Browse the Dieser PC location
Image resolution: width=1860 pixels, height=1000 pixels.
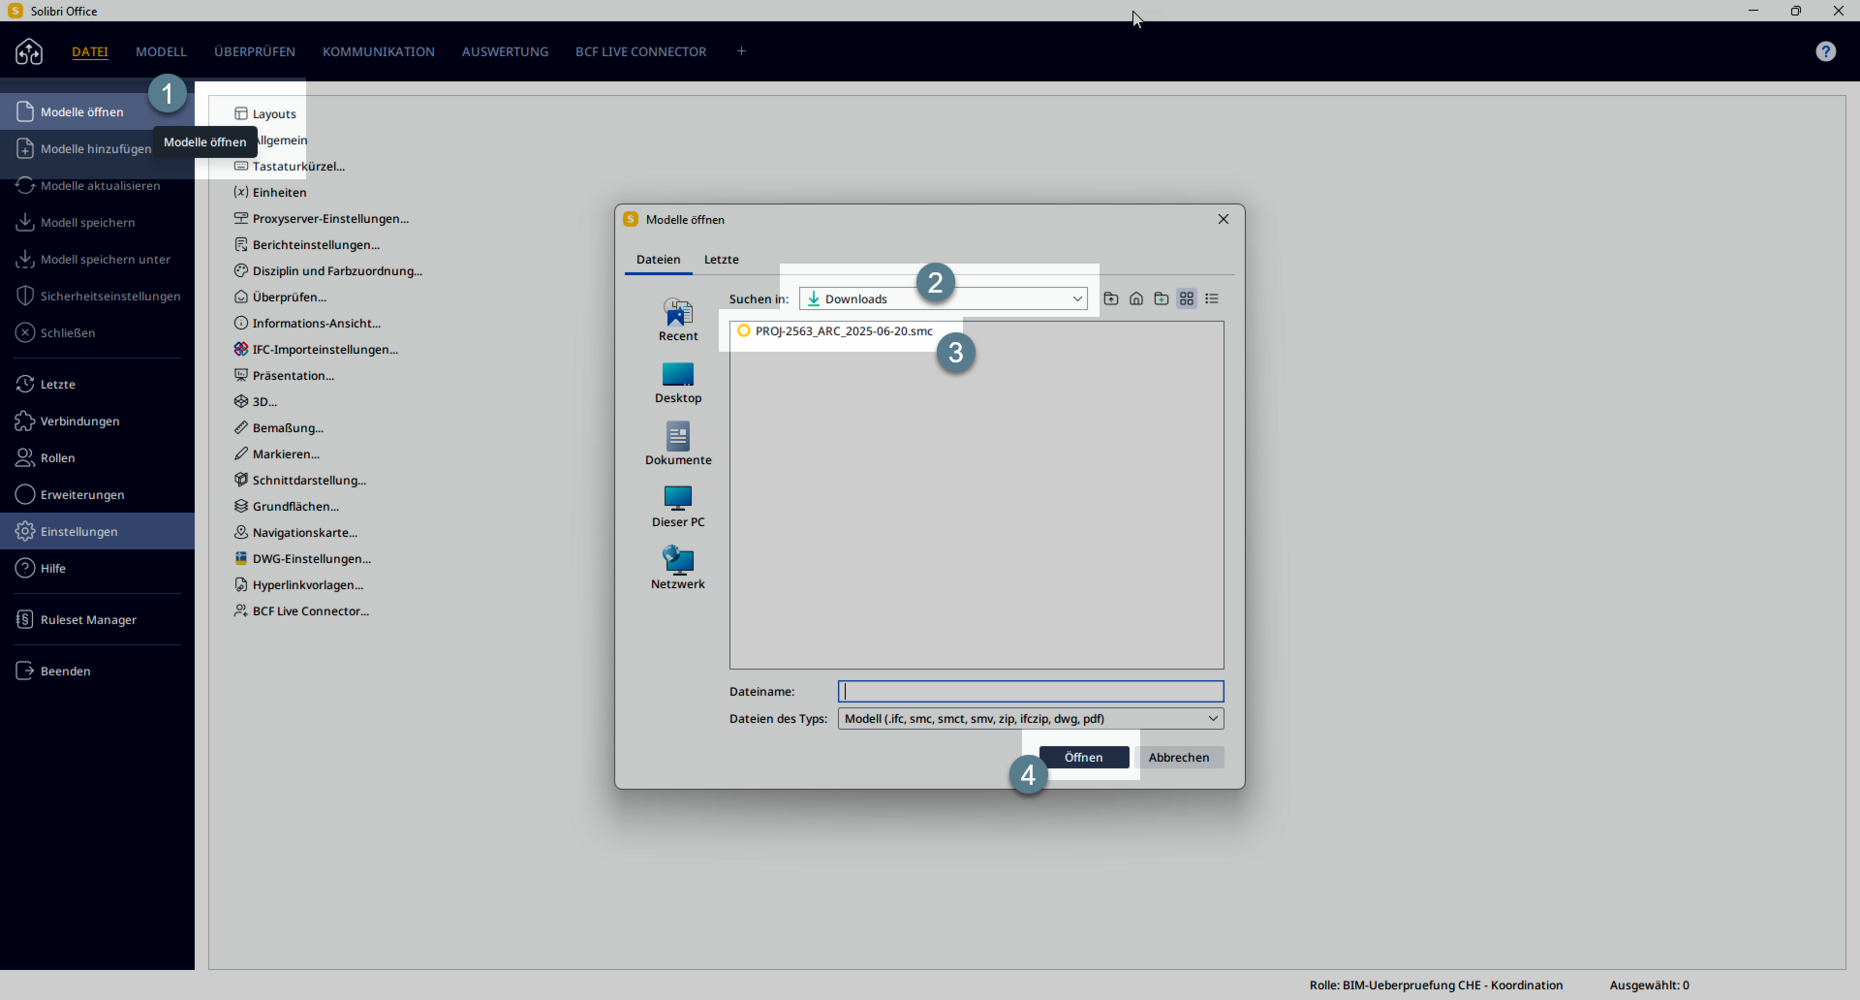tap(678, 505)
